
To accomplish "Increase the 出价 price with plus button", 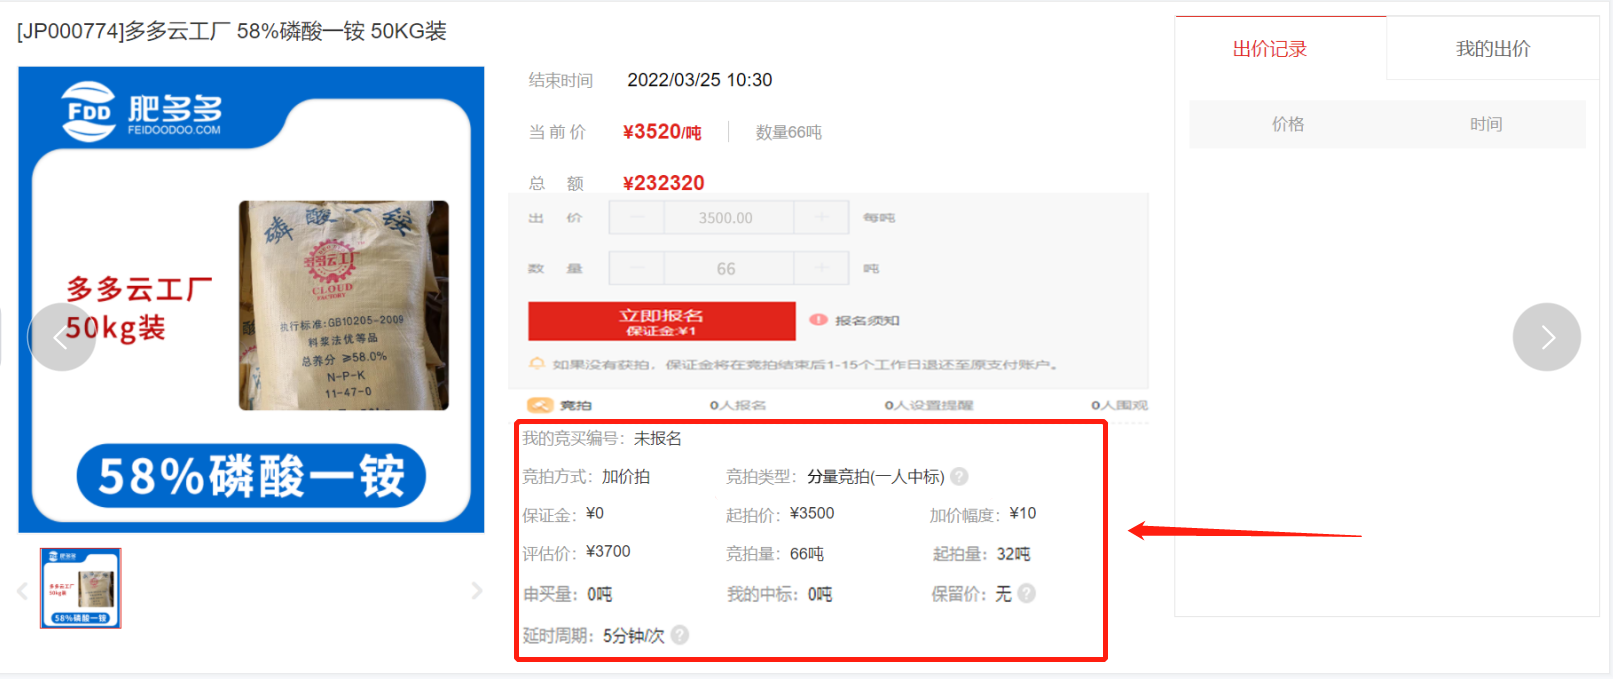I will click(821, 217).
